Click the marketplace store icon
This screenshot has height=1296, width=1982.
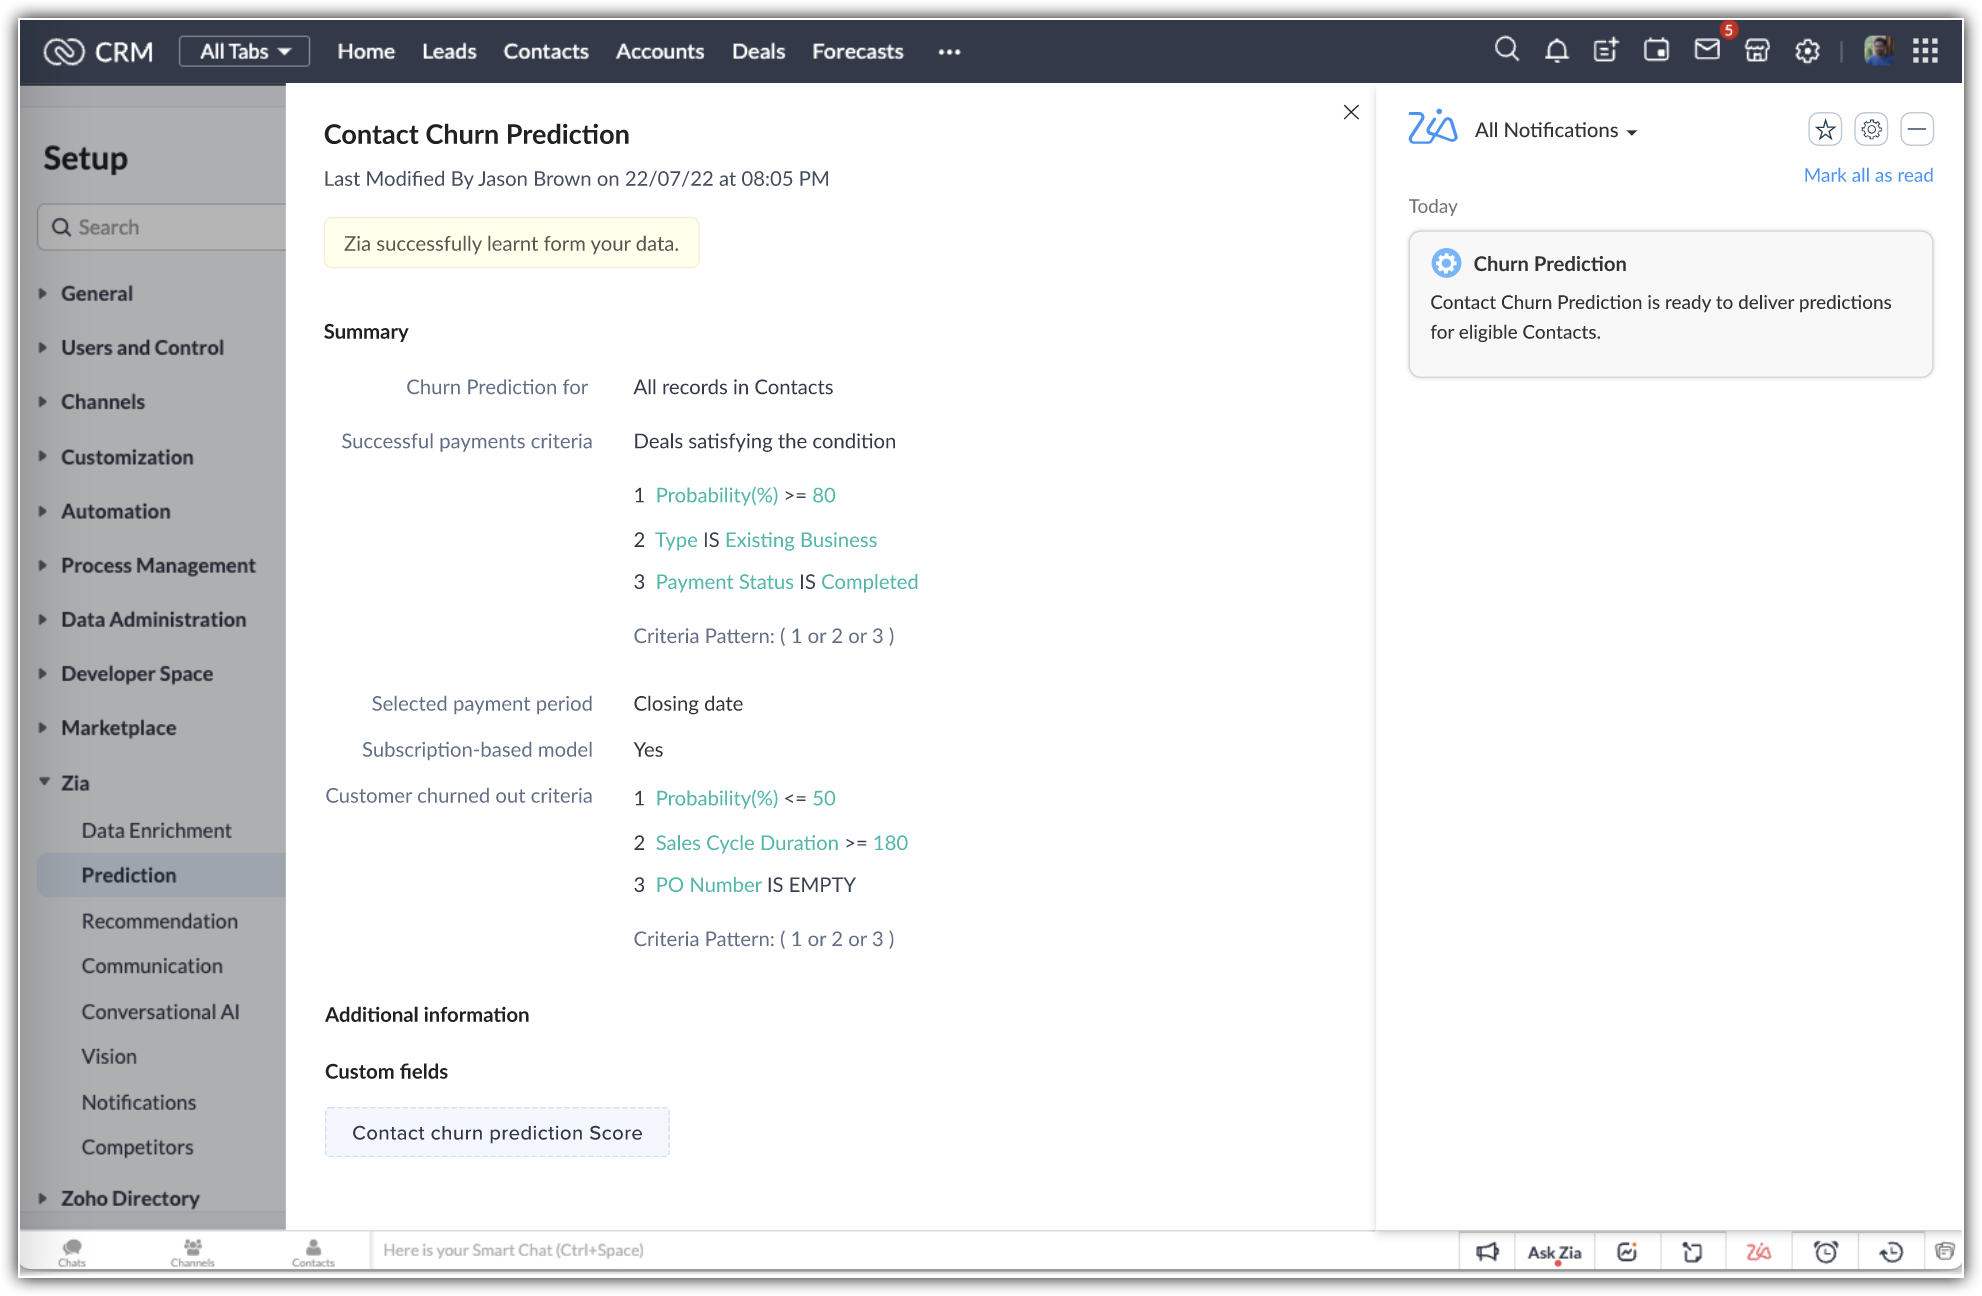[x=1757, y=50]
